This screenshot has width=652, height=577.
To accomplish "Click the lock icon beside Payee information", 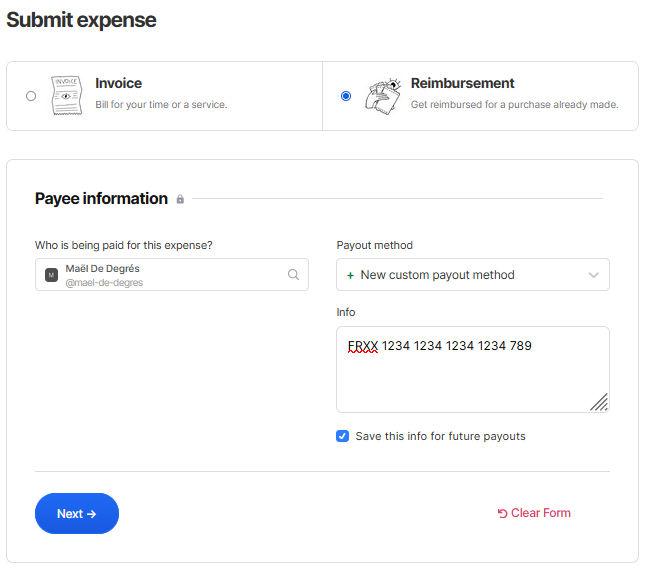I will point(180,199).
